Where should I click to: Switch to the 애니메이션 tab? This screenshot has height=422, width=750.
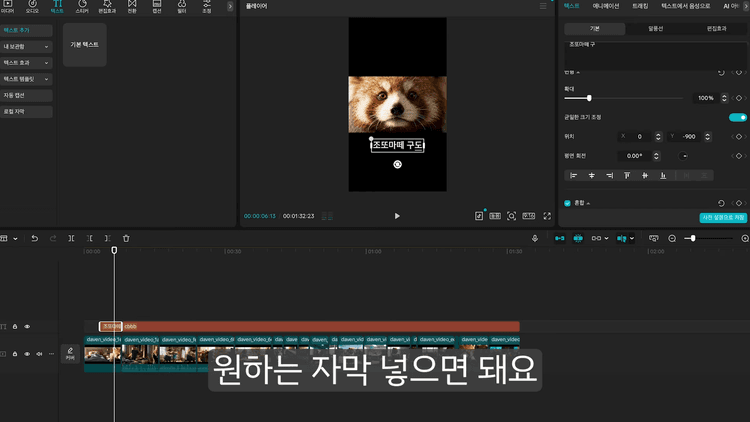(x=607, y=6)
